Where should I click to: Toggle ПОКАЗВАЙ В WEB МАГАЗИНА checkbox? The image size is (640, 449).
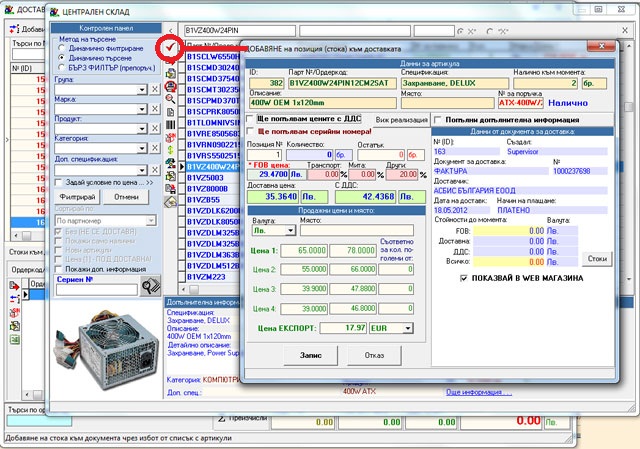tap(463, 278)
